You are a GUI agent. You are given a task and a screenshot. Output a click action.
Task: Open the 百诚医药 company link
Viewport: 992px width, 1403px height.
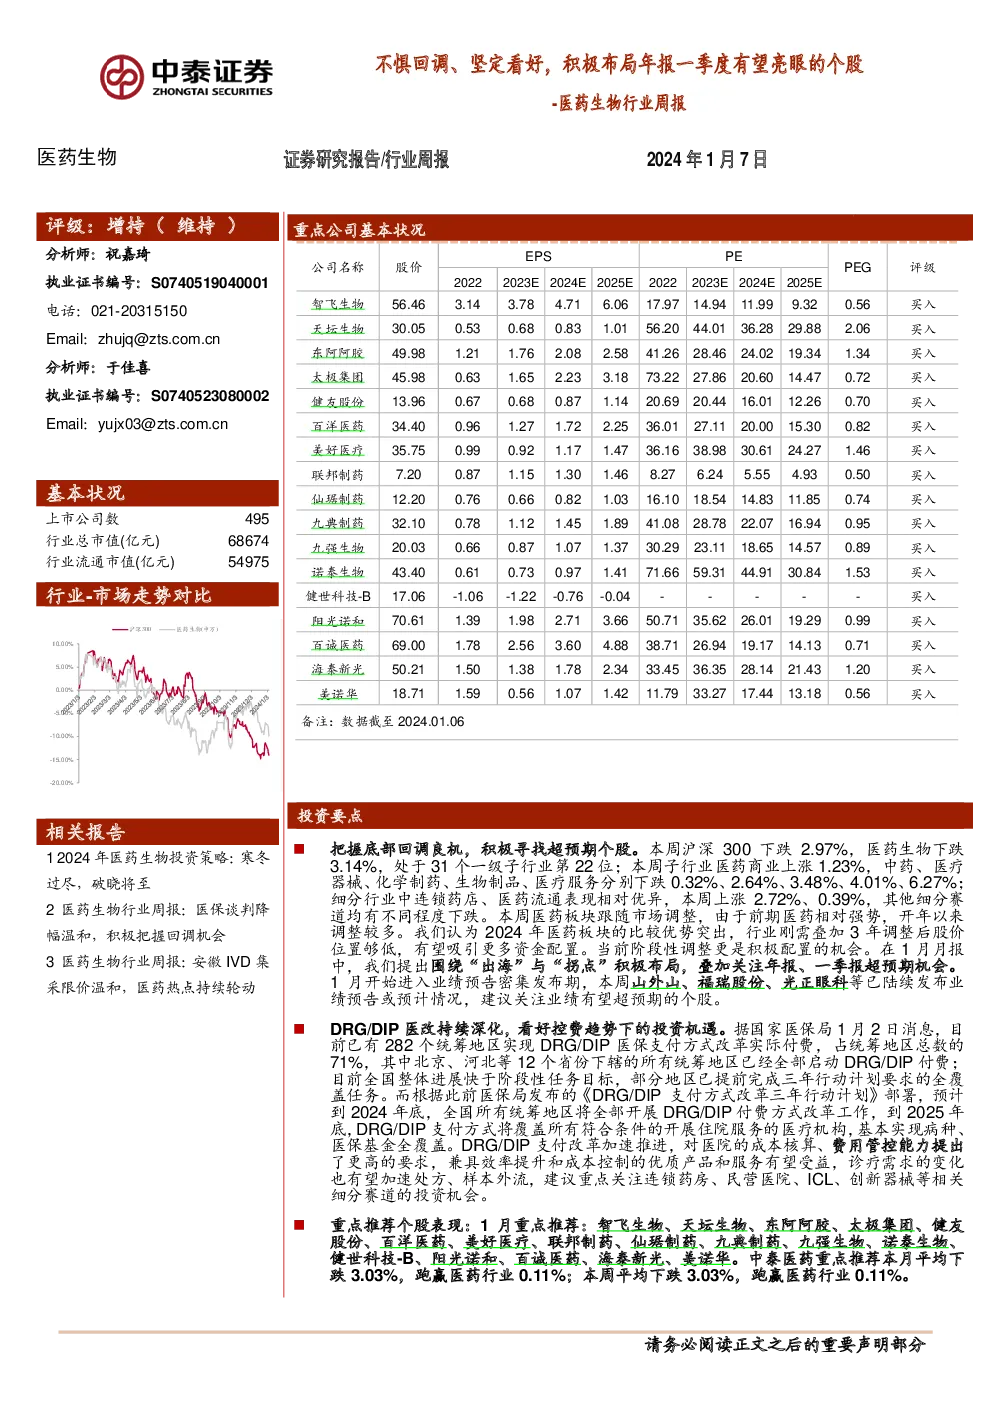point(338,646)
